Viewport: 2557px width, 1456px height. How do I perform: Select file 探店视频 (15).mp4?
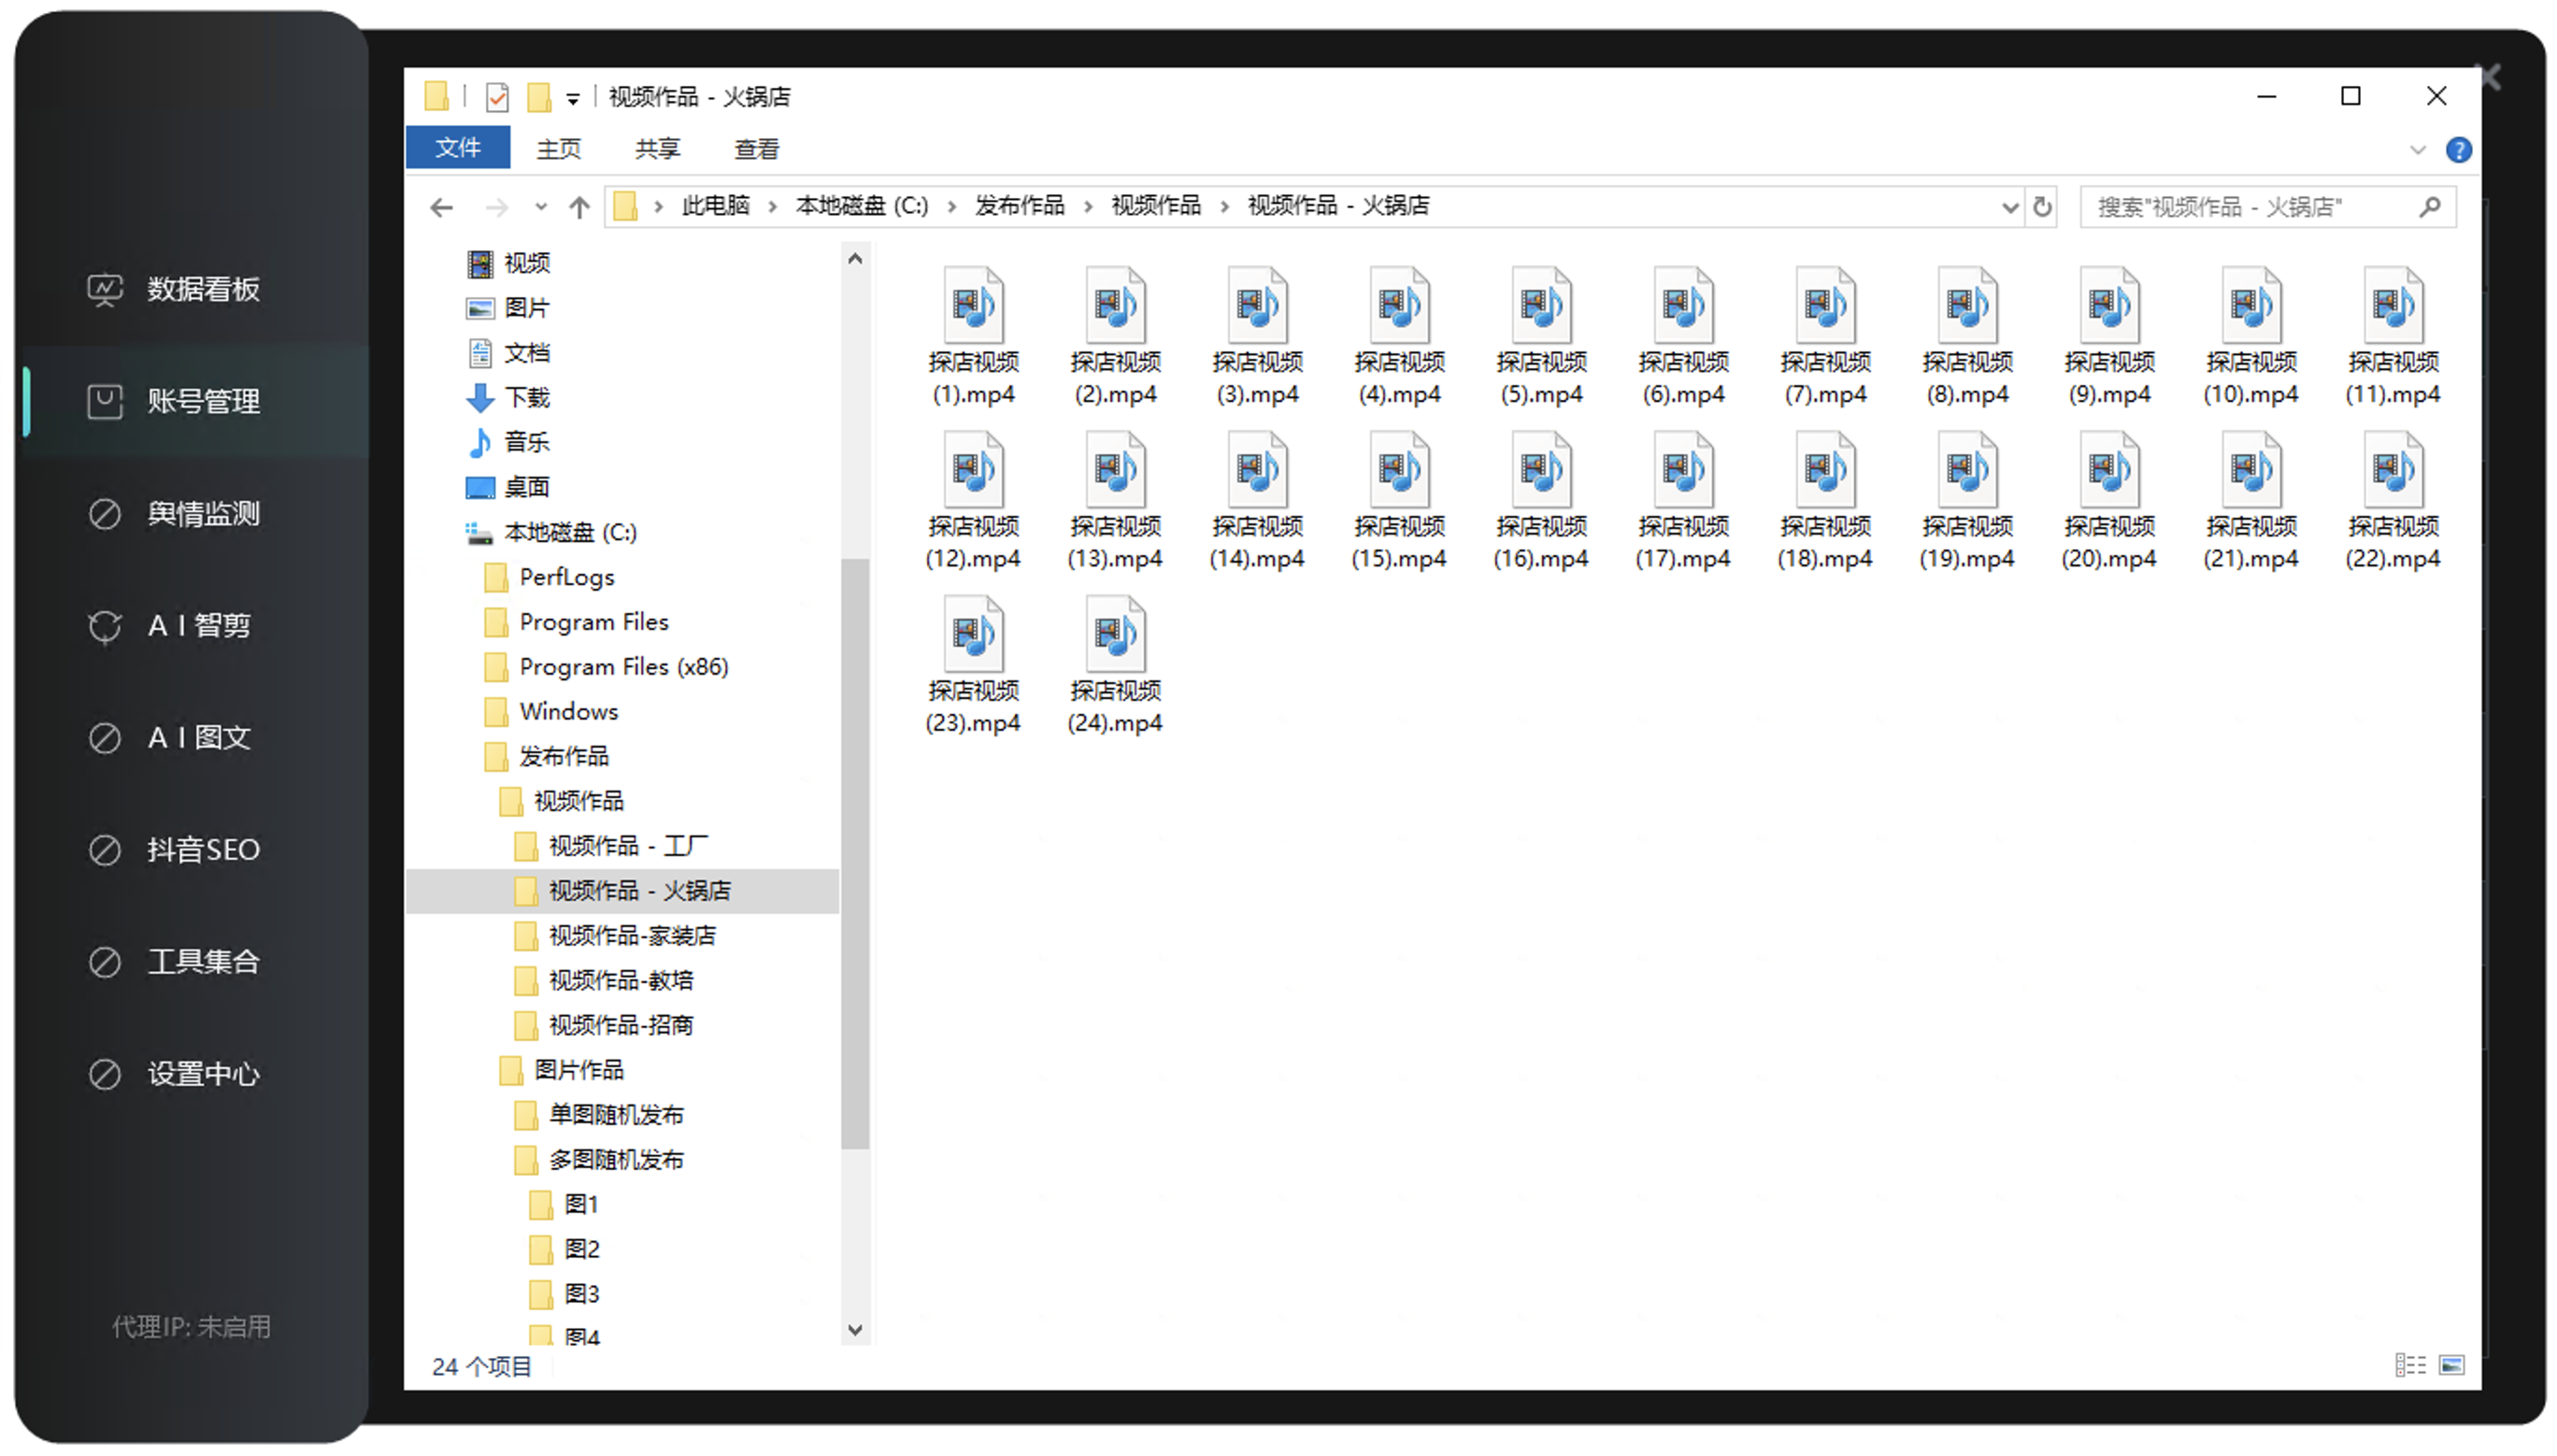click(x=1399, y=501)
